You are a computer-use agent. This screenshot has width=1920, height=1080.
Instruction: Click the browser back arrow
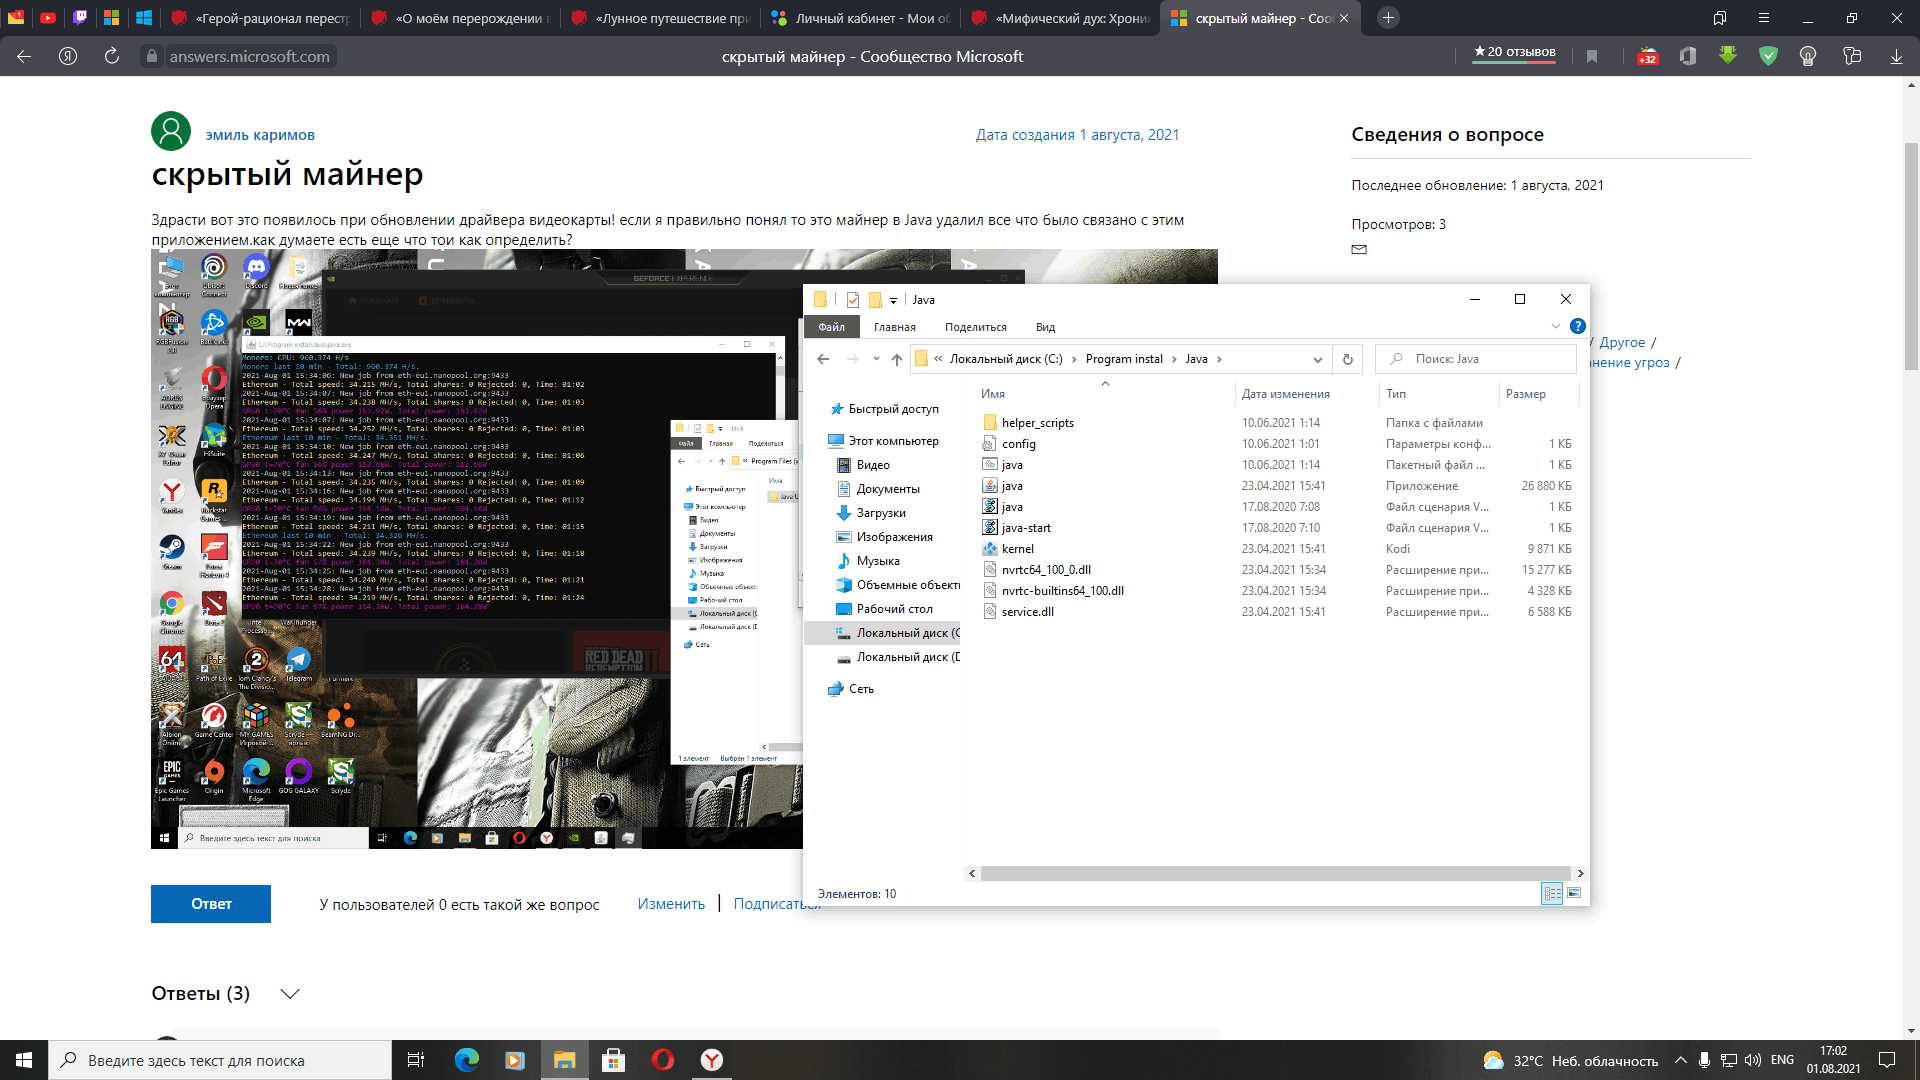(24, 57)
